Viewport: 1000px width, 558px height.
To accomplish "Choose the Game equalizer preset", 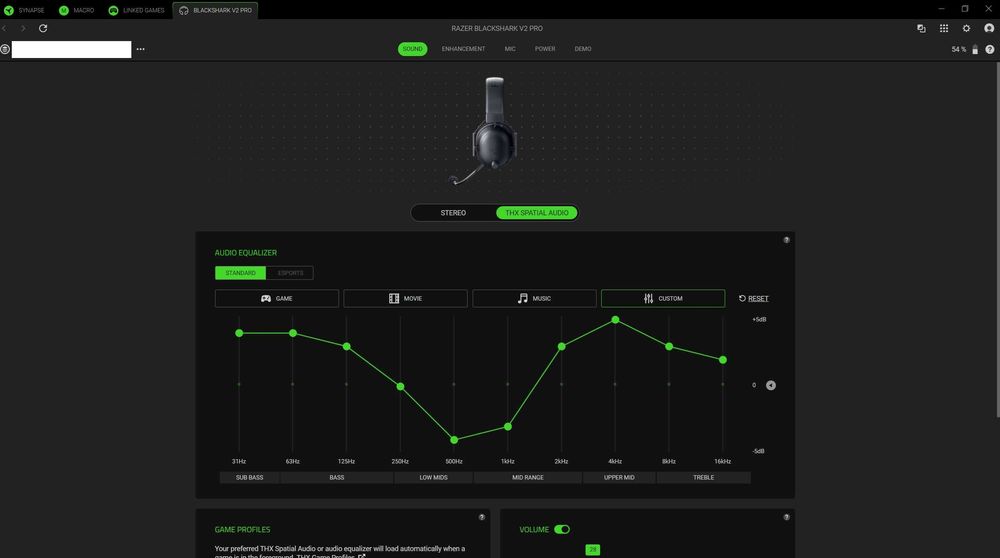I will click(277, 298).
